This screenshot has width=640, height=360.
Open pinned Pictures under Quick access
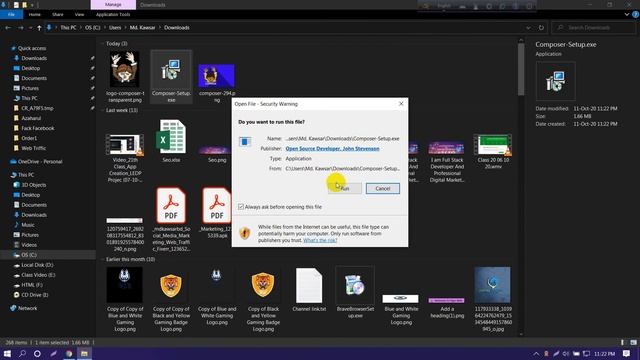[30, 88]
